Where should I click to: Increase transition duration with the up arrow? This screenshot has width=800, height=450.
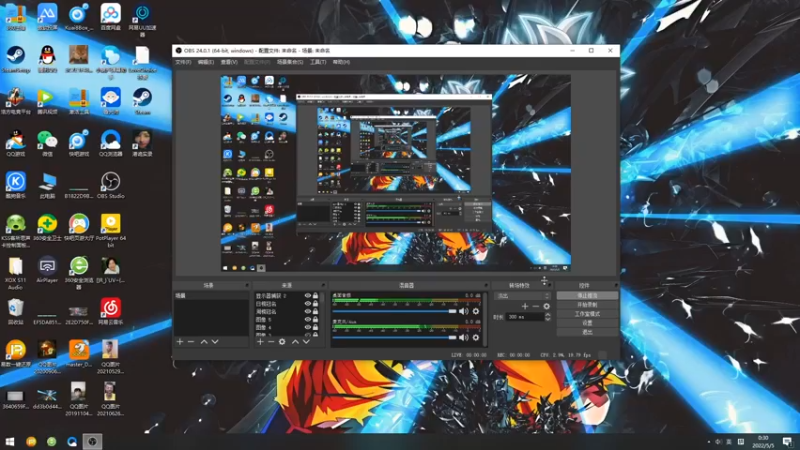click(x=547, y=315)
